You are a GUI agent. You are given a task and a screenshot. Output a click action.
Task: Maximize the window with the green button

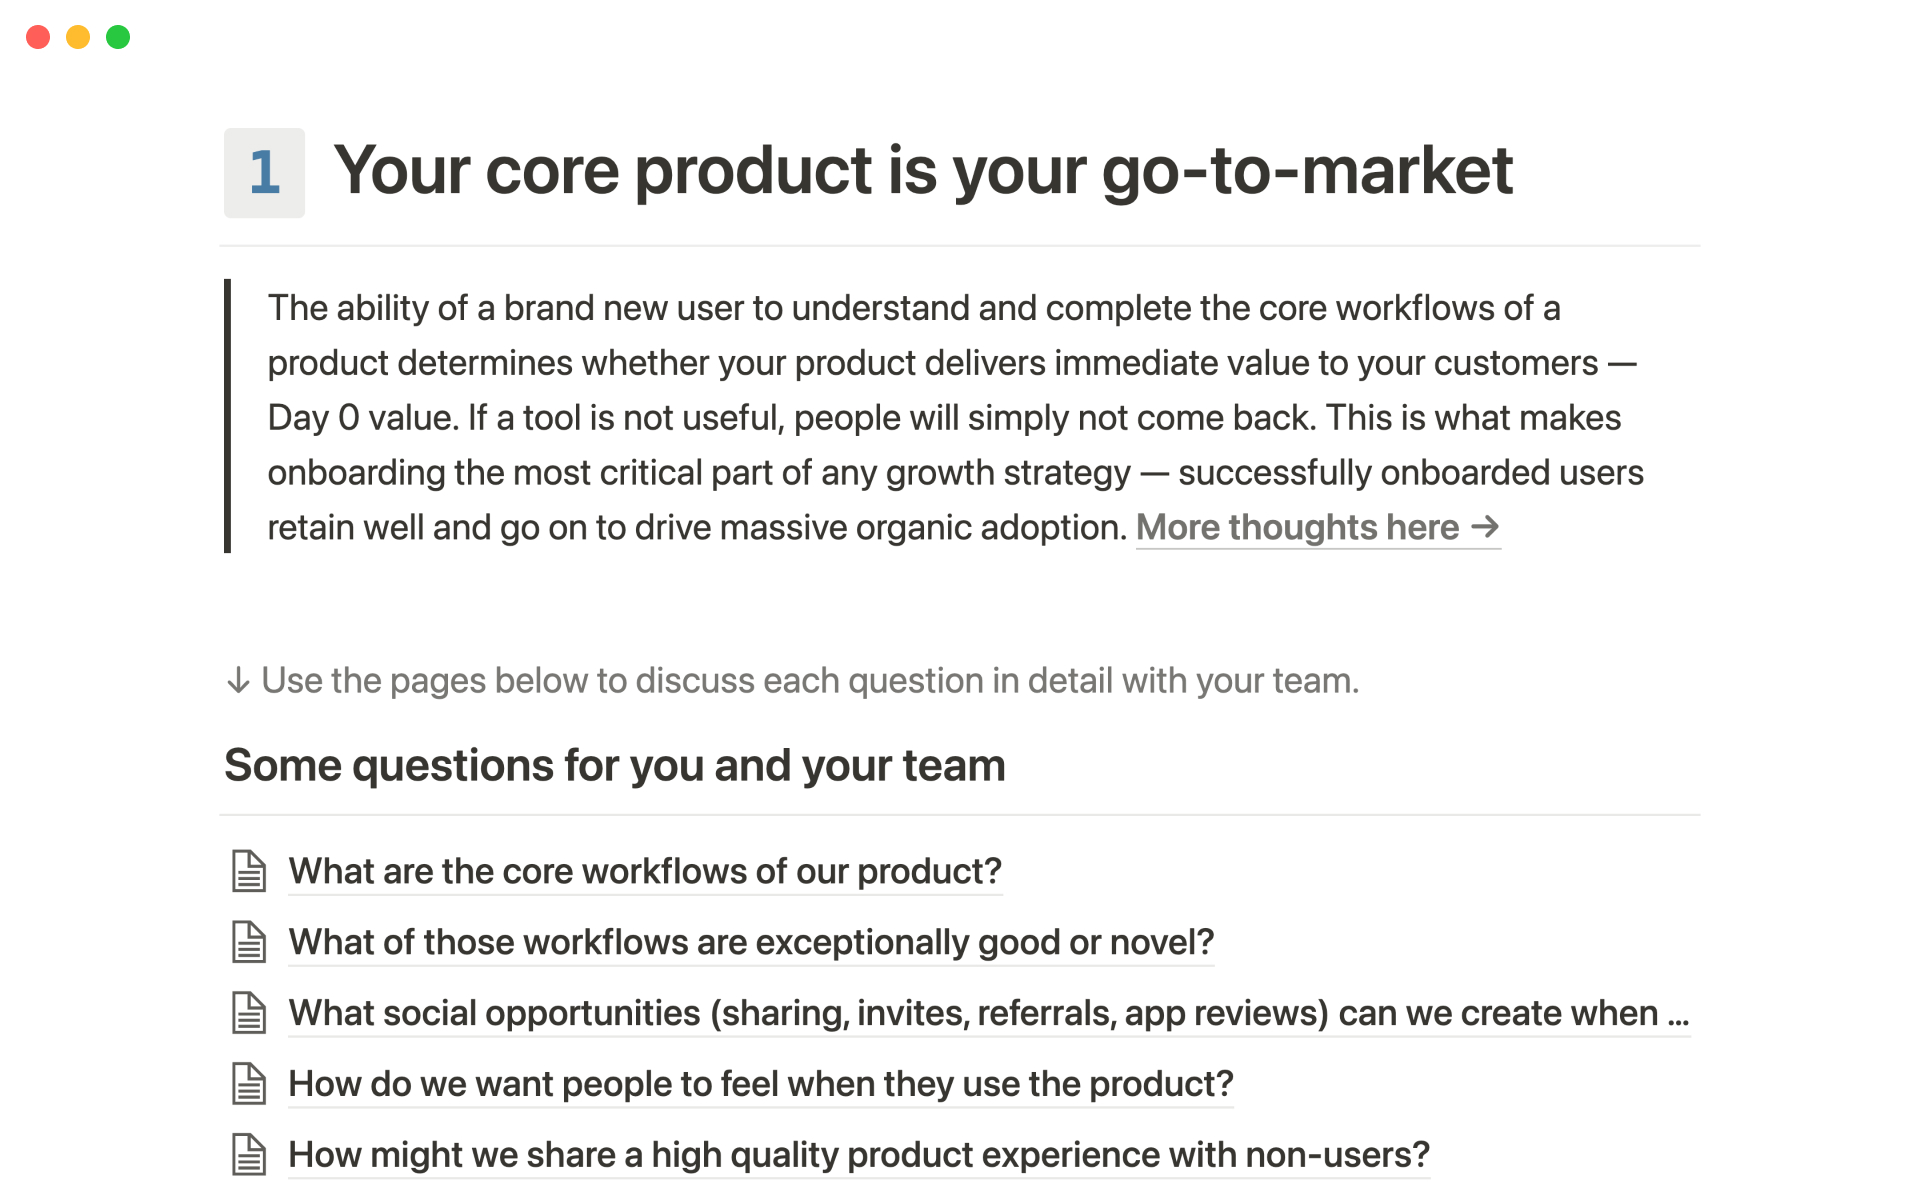pos(118,37)
